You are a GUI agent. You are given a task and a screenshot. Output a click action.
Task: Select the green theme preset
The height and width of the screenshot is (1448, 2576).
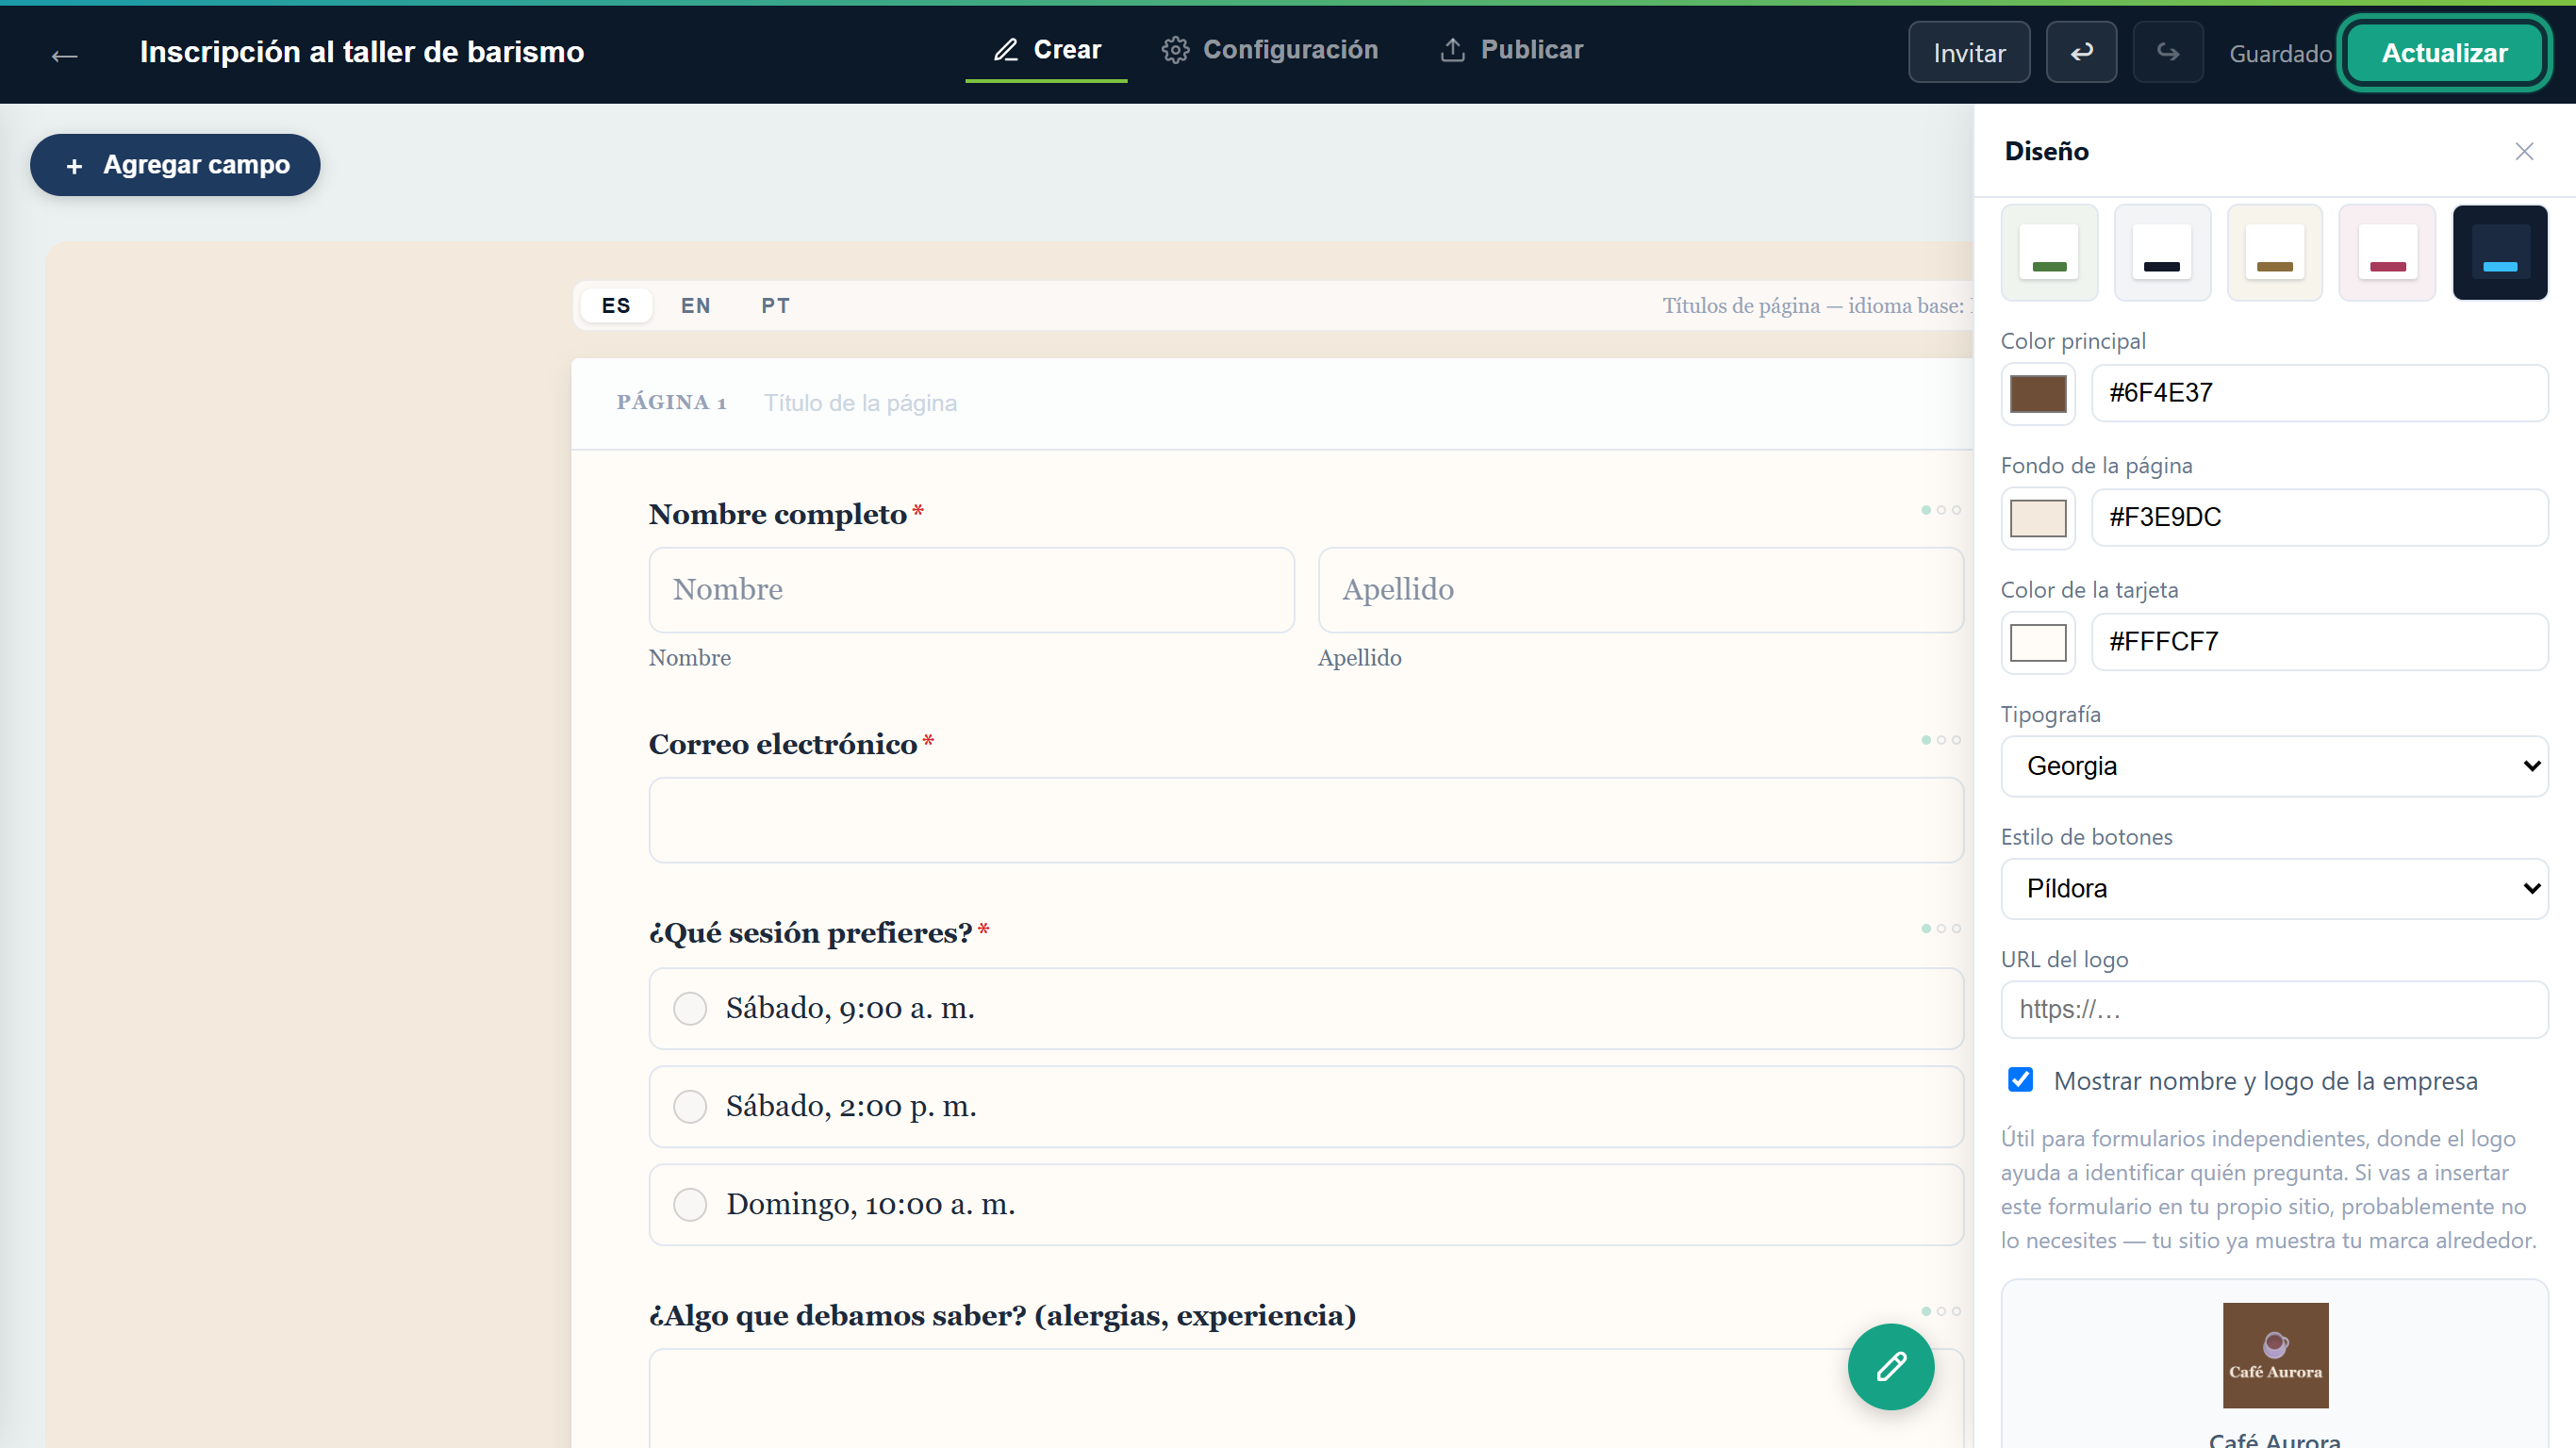(x=2049, y=252)
